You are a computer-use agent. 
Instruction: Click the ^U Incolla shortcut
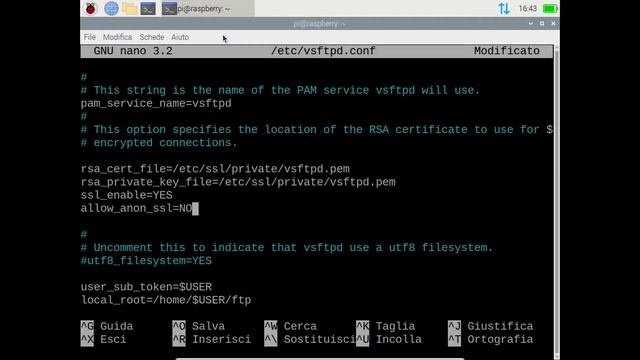pyautogui.click(x=389, y=339)
